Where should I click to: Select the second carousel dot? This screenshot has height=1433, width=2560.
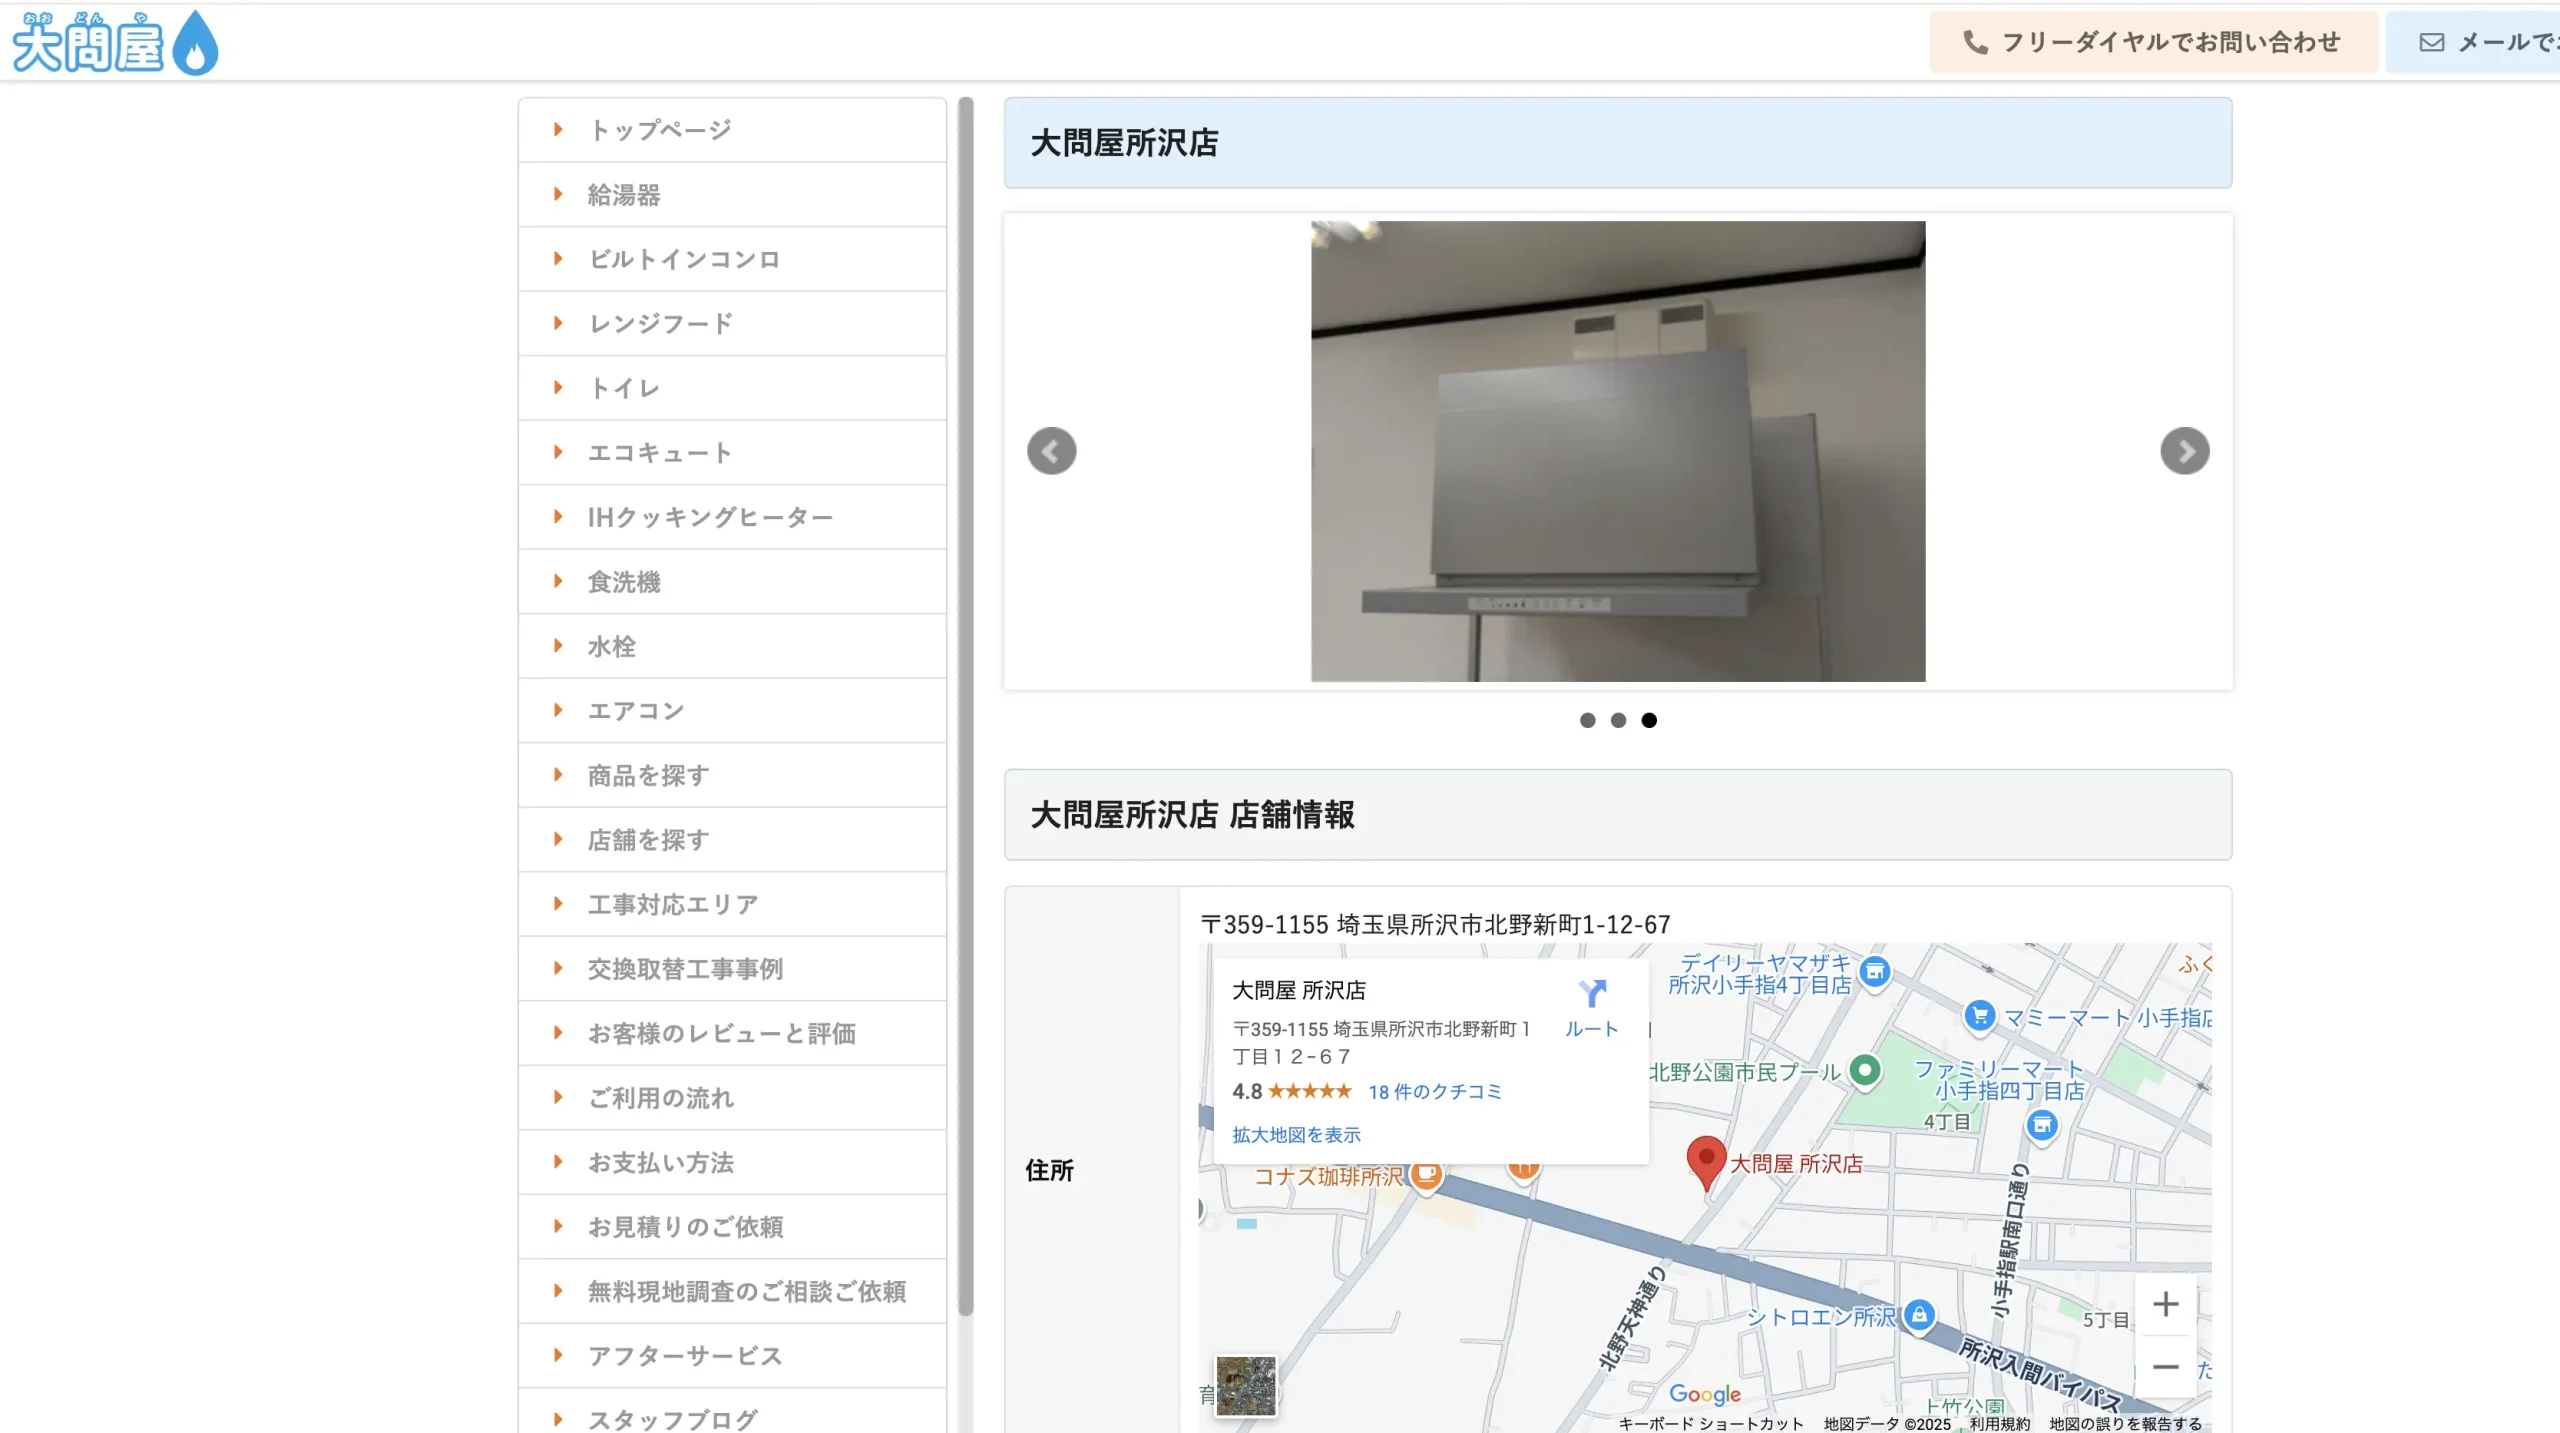(1618, 720)
